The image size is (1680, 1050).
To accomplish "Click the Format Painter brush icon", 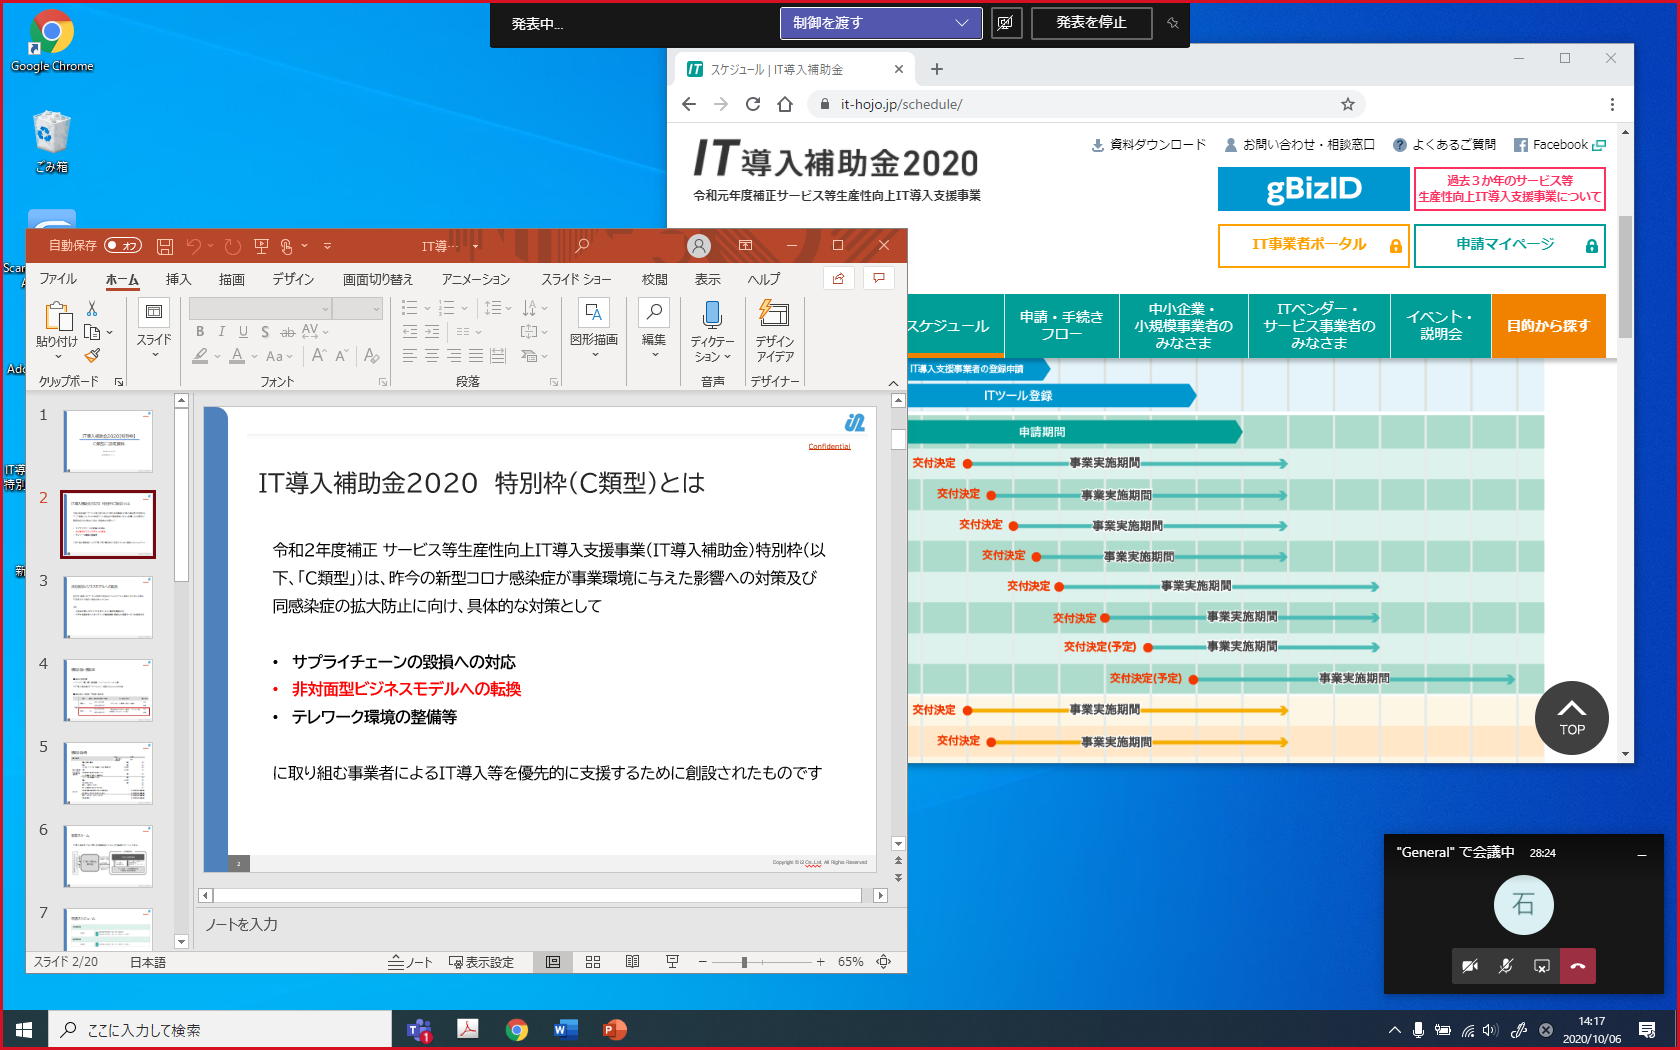I will pos(92,355).
